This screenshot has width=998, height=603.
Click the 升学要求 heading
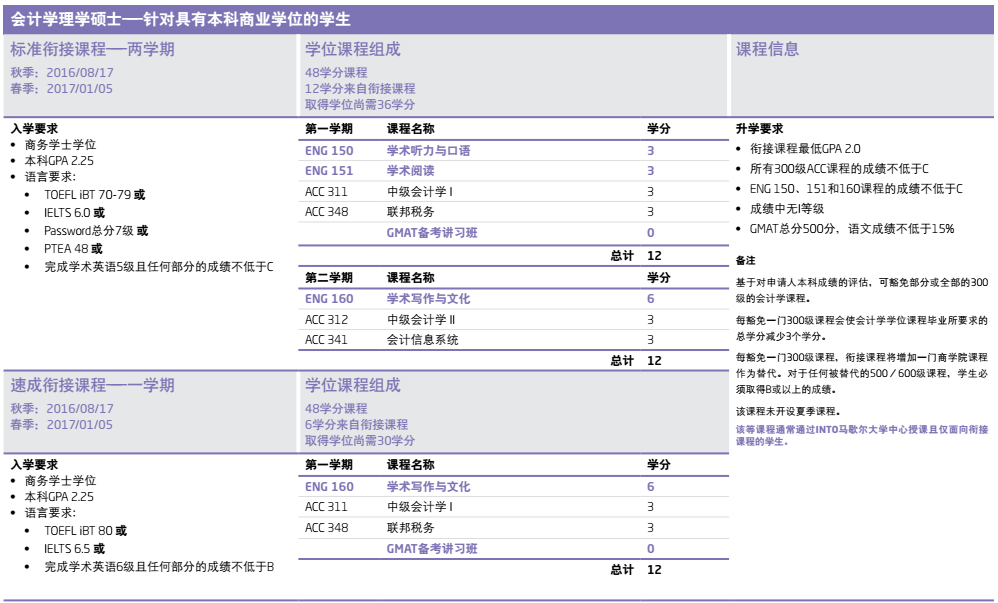point(759,129)
